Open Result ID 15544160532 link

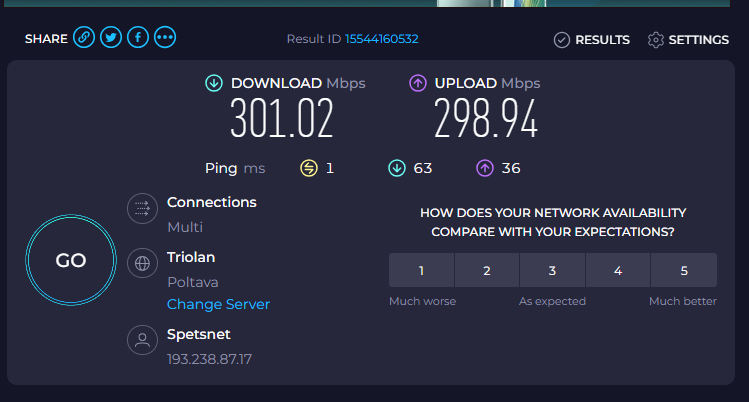point(382,39)
